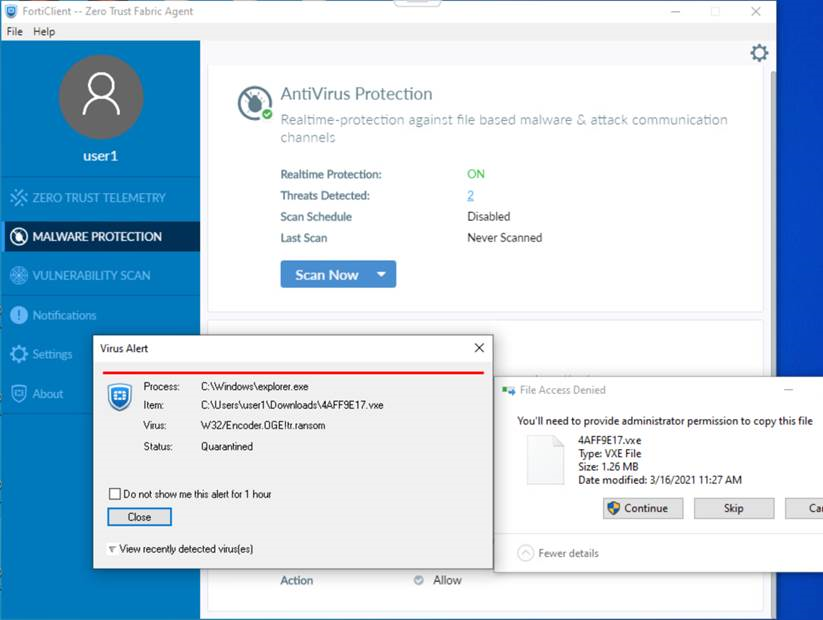The image size is (823, 620).
Task: Click the Allow action status icon
Action: point(418,580)
